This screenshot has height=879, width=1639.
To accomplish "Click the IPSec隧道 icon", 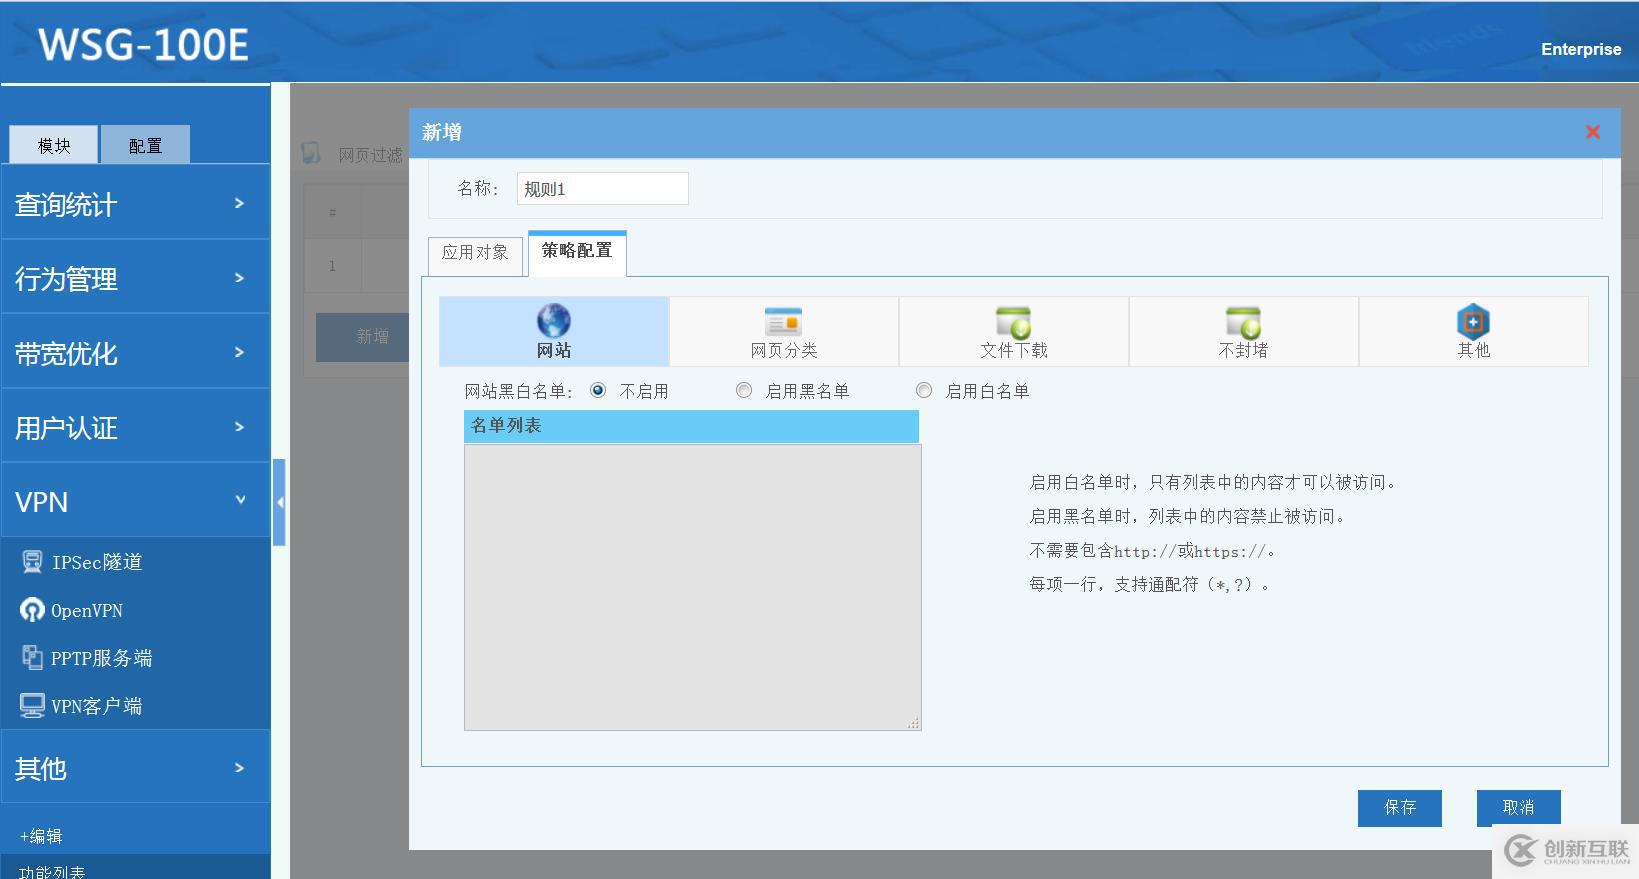I will (32, 562).
